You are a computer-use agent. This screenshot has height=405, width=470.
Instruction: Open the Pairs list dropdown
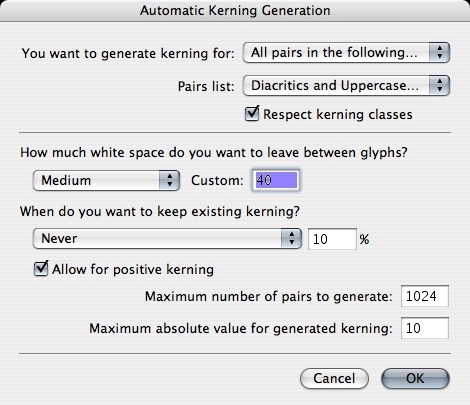(346, 86)
